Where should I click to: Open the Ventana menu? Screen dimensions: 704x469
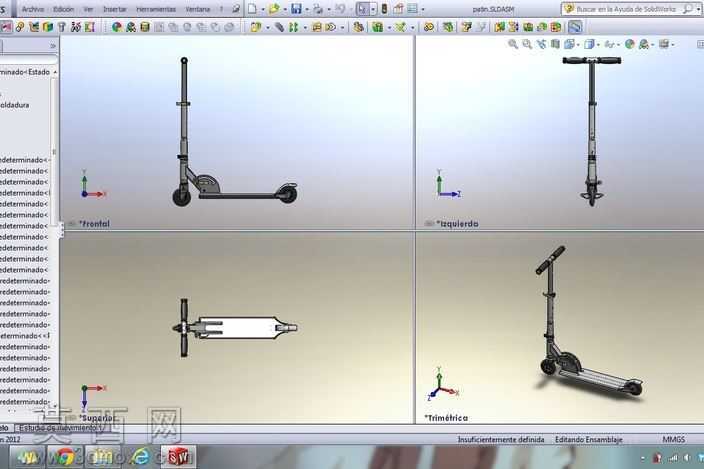click(198, 9)
